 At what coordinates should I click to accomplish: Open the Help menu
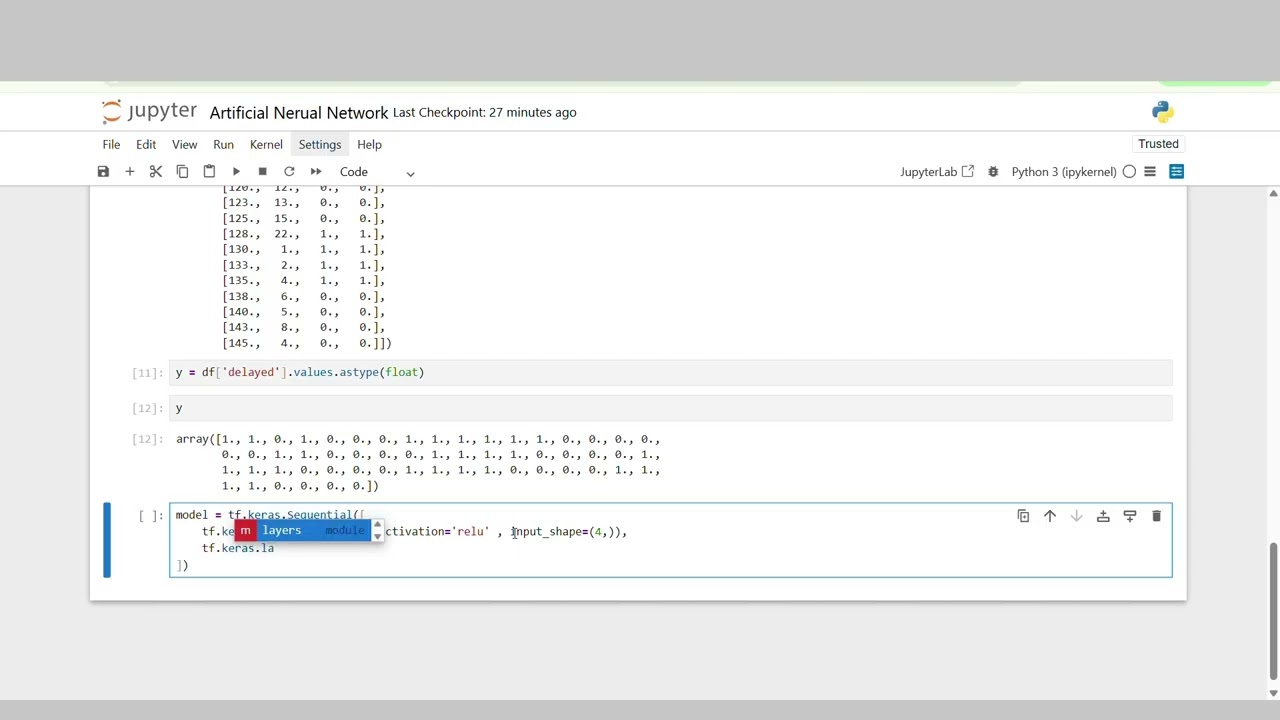pyautogui.click(x=369, y=144)
